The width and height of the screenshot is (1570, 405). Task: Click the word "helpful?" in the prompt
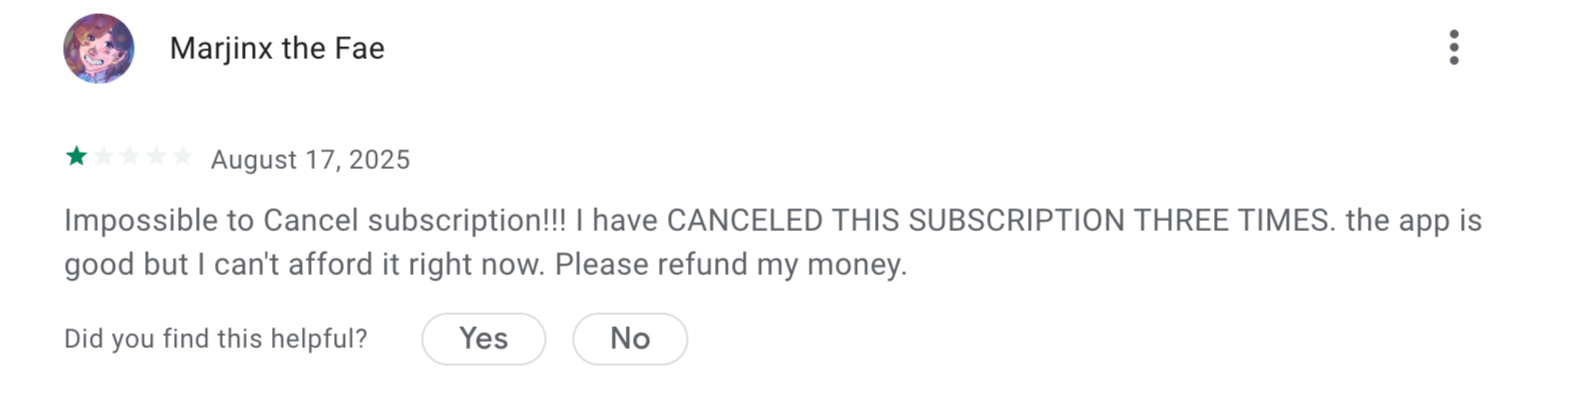(325, 339)
